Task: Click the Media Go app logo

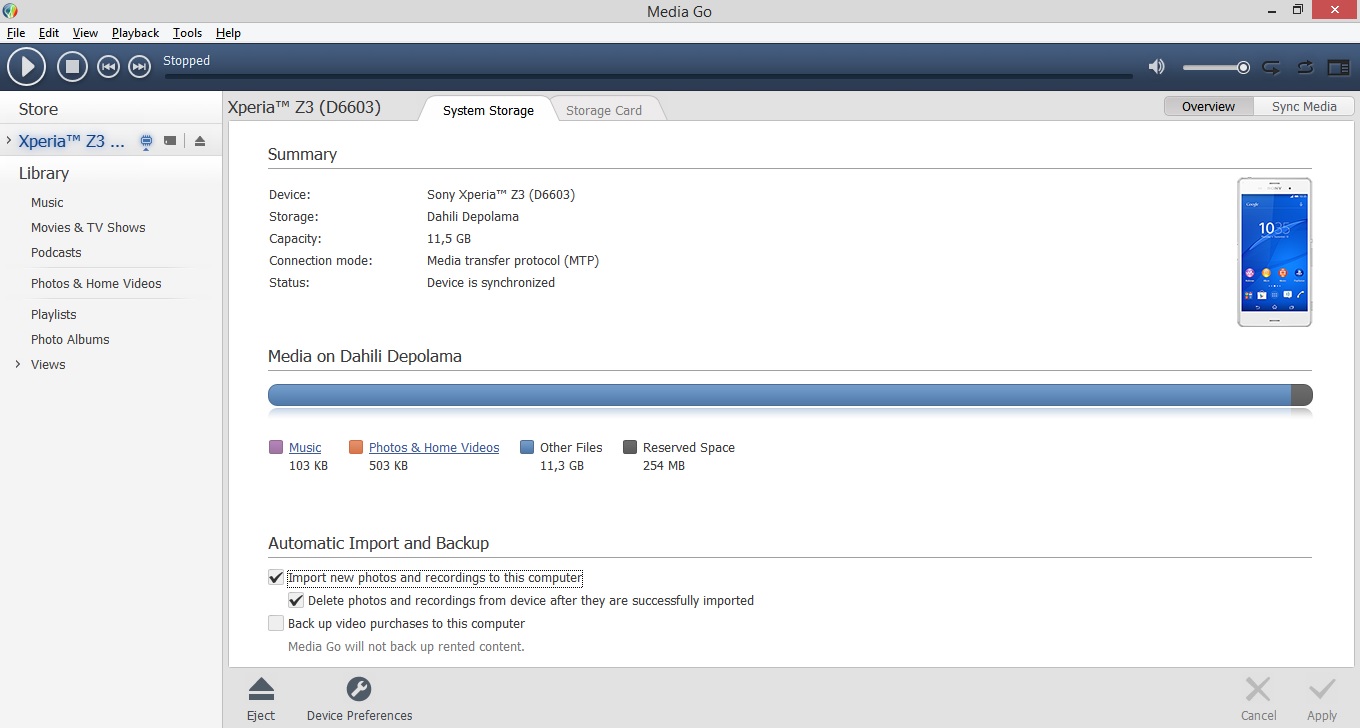Action: (10, 11)
